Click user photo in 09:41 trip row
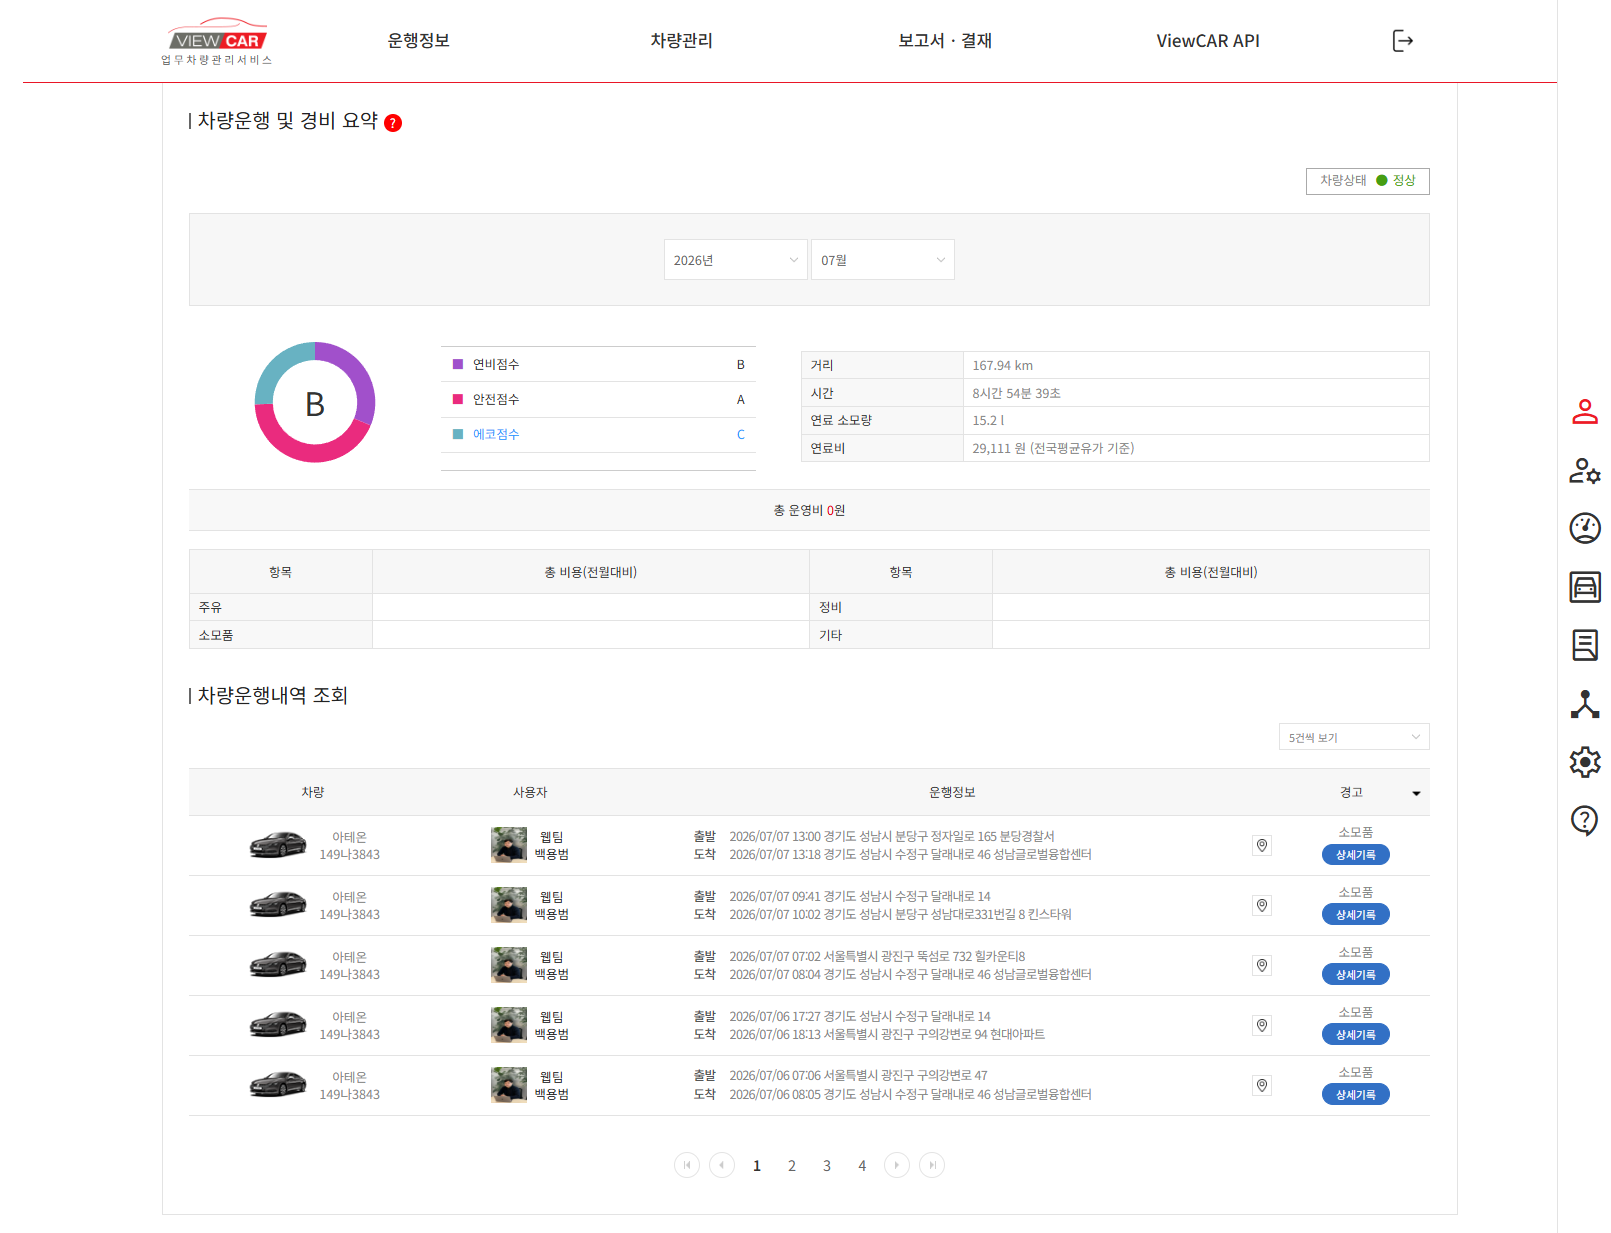Image resolution: width=1611 pixels, height=1233 pixels. coord(509,905)
